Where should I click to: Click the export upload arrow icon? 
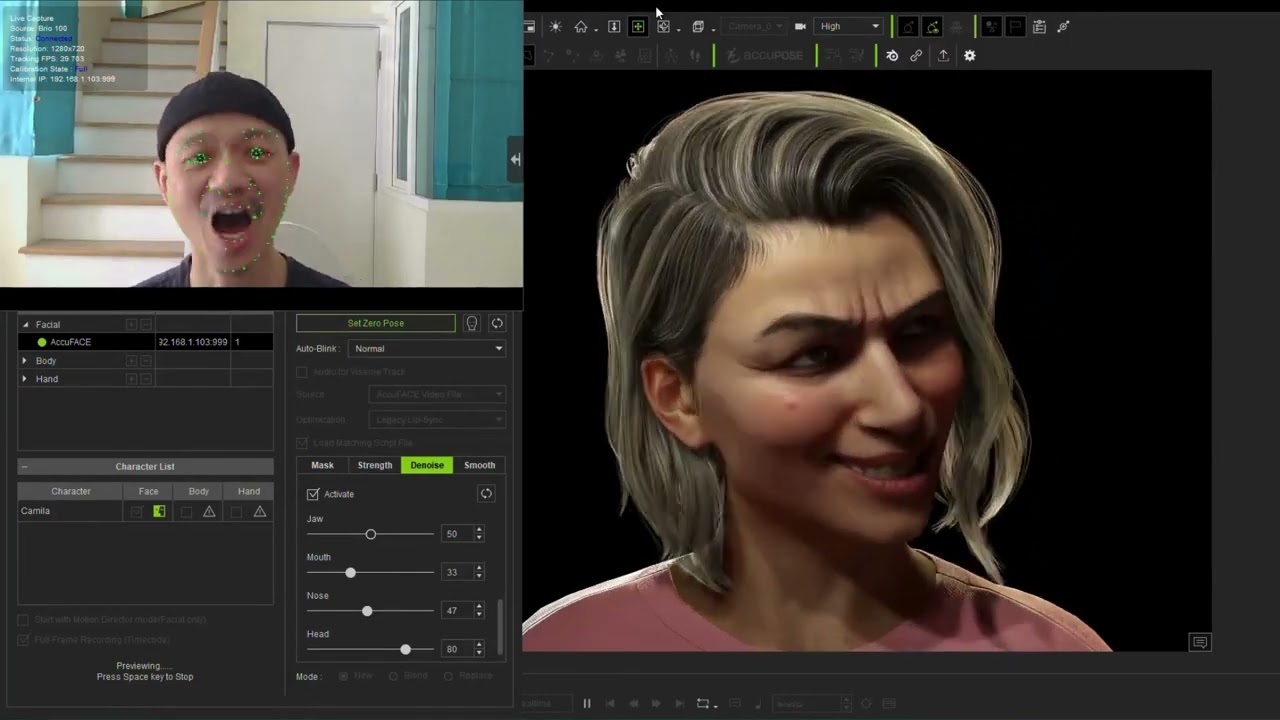click(943, 56)
